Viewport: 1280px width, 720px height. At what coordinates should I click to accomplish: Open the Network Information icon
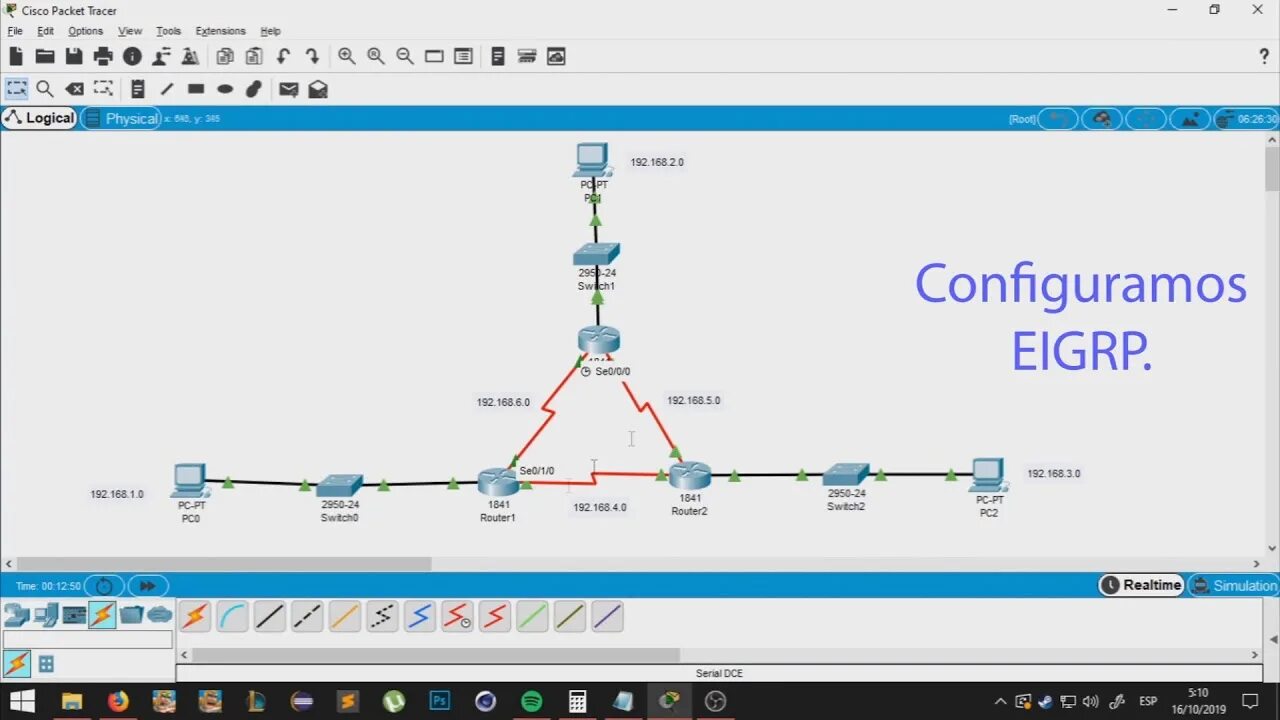coord(132,56)
